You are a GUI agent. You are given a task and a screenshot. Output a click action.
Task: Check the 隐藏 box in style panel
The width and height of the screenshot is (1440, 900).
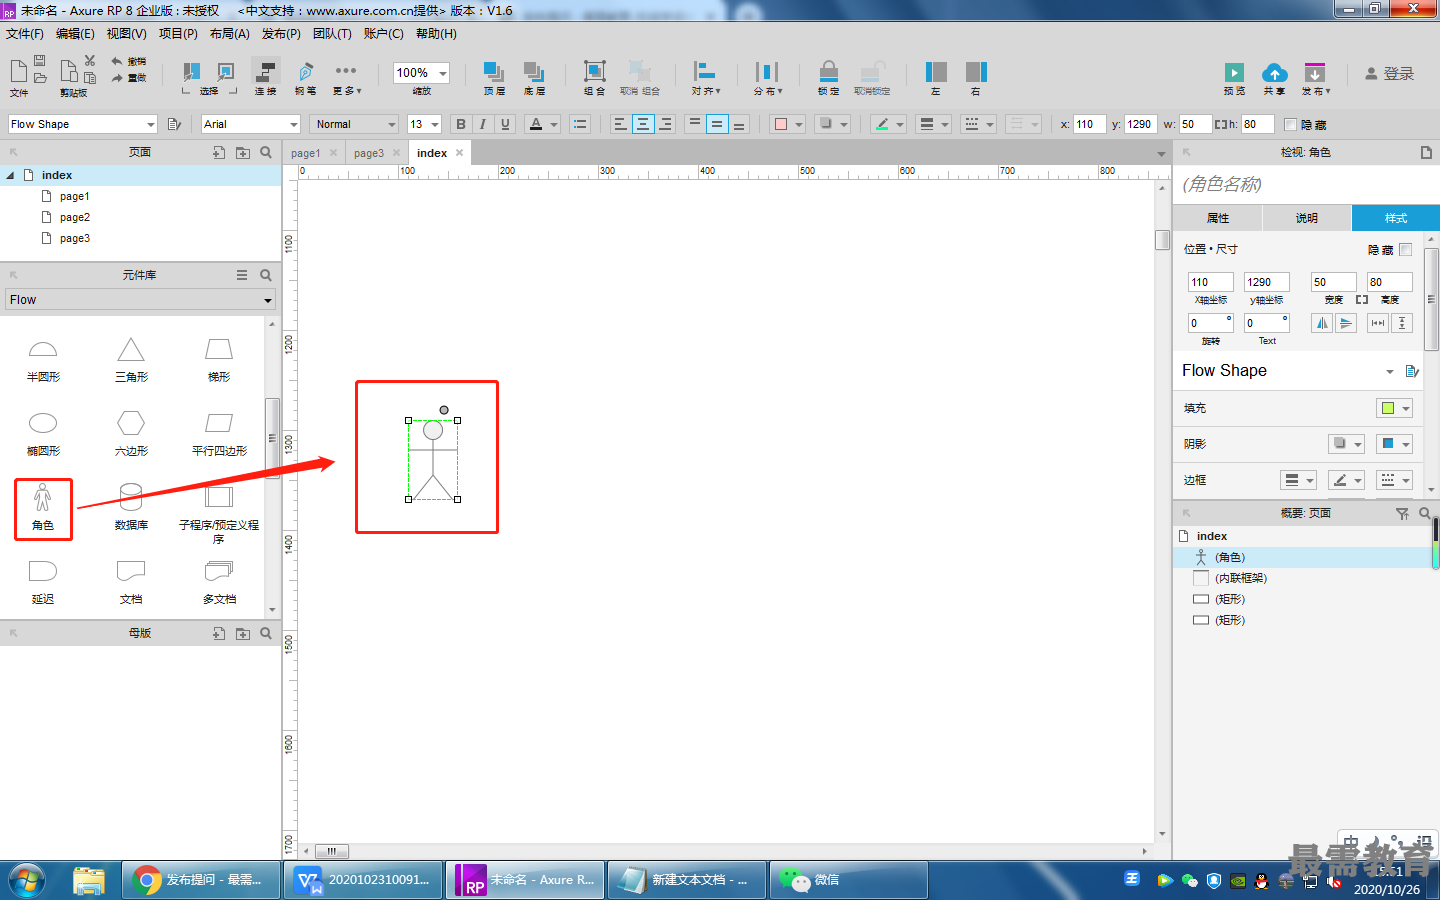[1406, 249]
